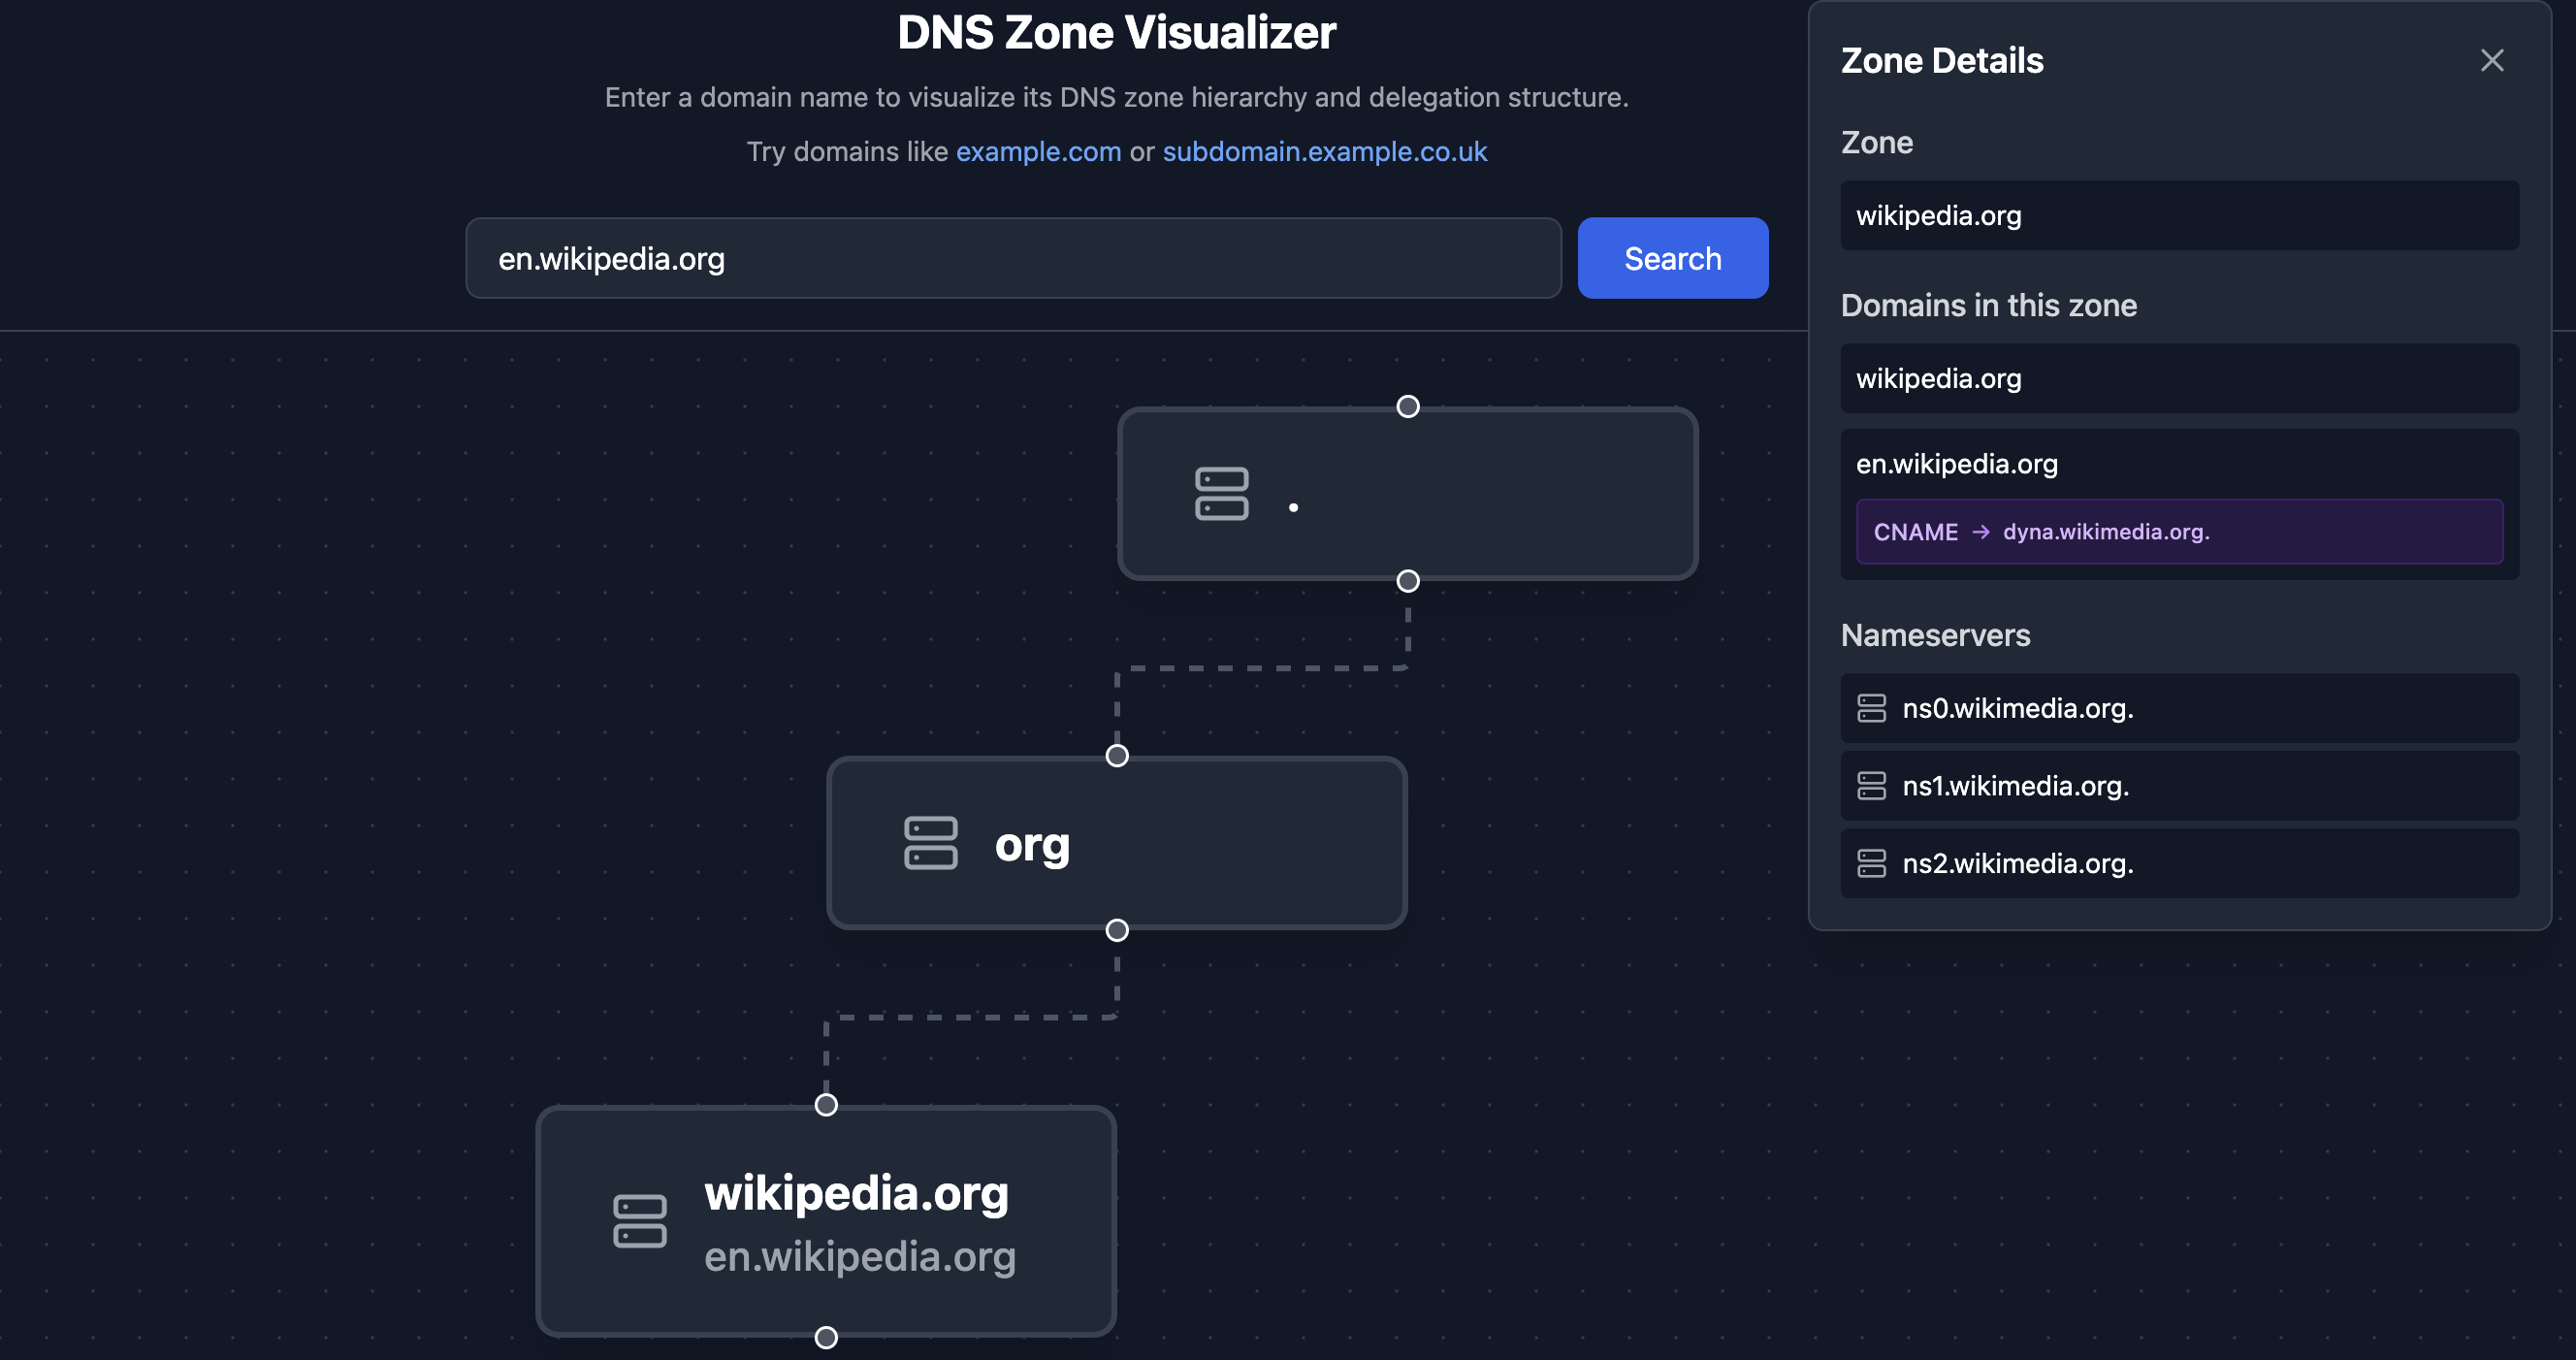Click the wikipedia.org entry under Domains in this zone

2178,378
